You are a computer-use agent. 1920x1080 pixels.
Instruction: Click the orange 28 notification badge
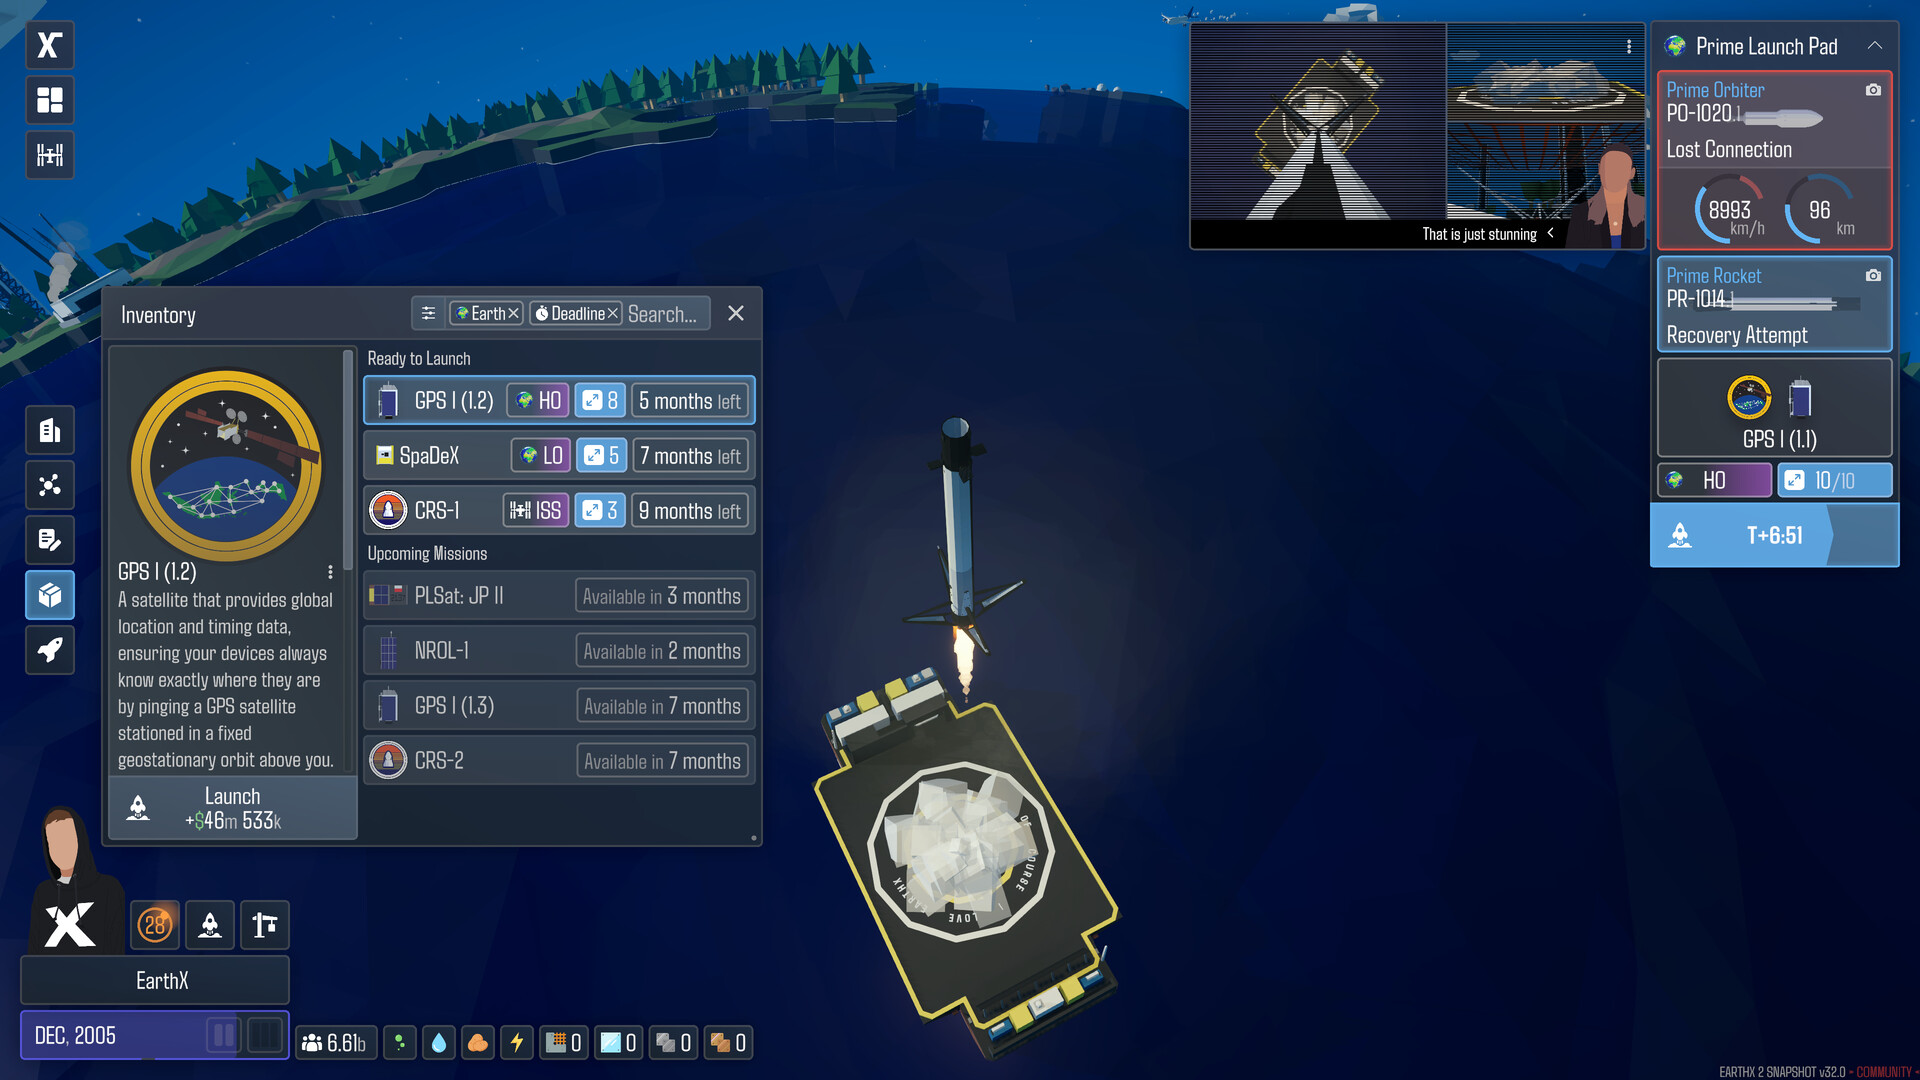tap(155, 925)
